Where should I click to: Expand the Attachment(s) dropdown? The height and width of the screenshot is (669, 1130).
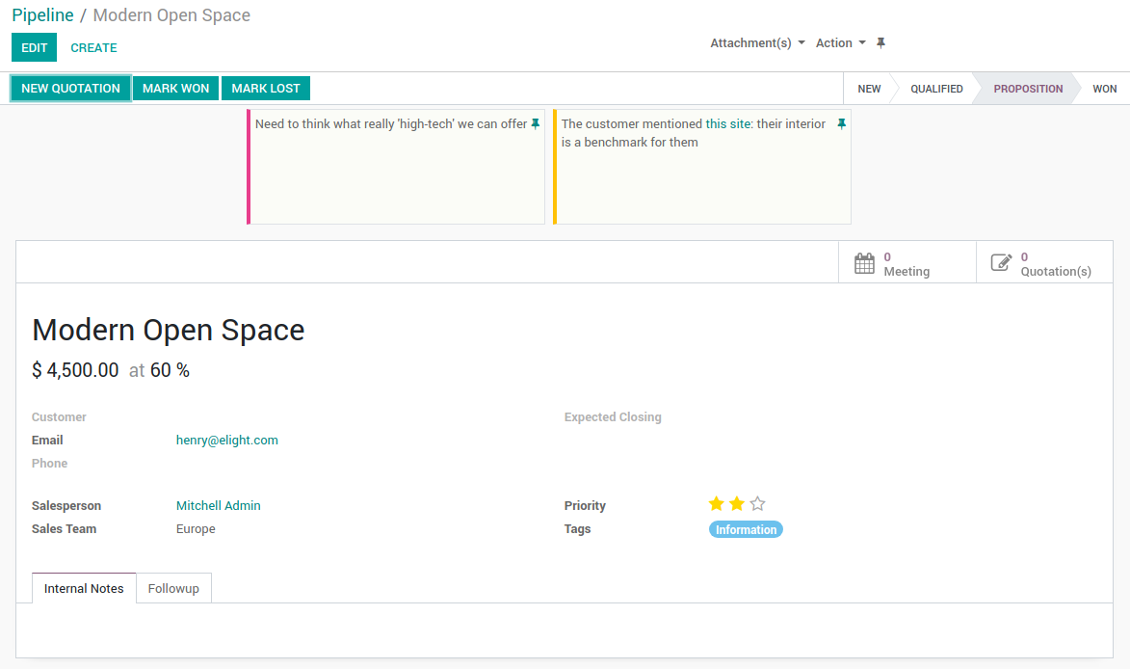tap(757, 43)
